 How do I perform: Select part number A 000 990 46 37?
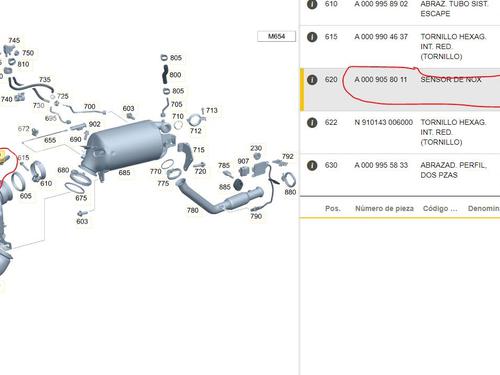tap(381, 37)
